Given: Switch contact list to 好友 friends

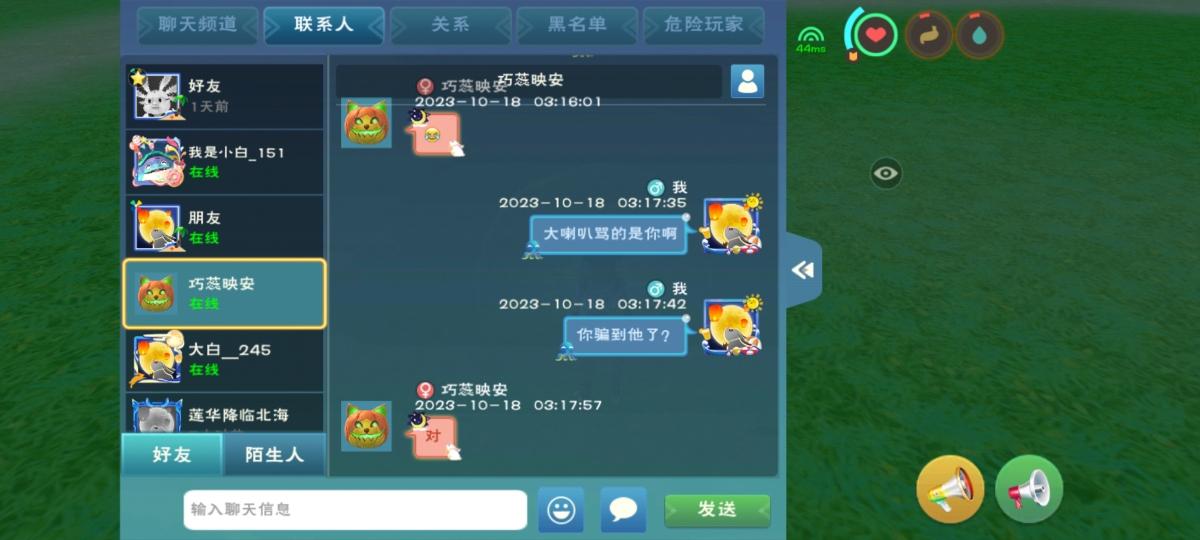Looking at the screenshot, I should (x=172, y=454).
